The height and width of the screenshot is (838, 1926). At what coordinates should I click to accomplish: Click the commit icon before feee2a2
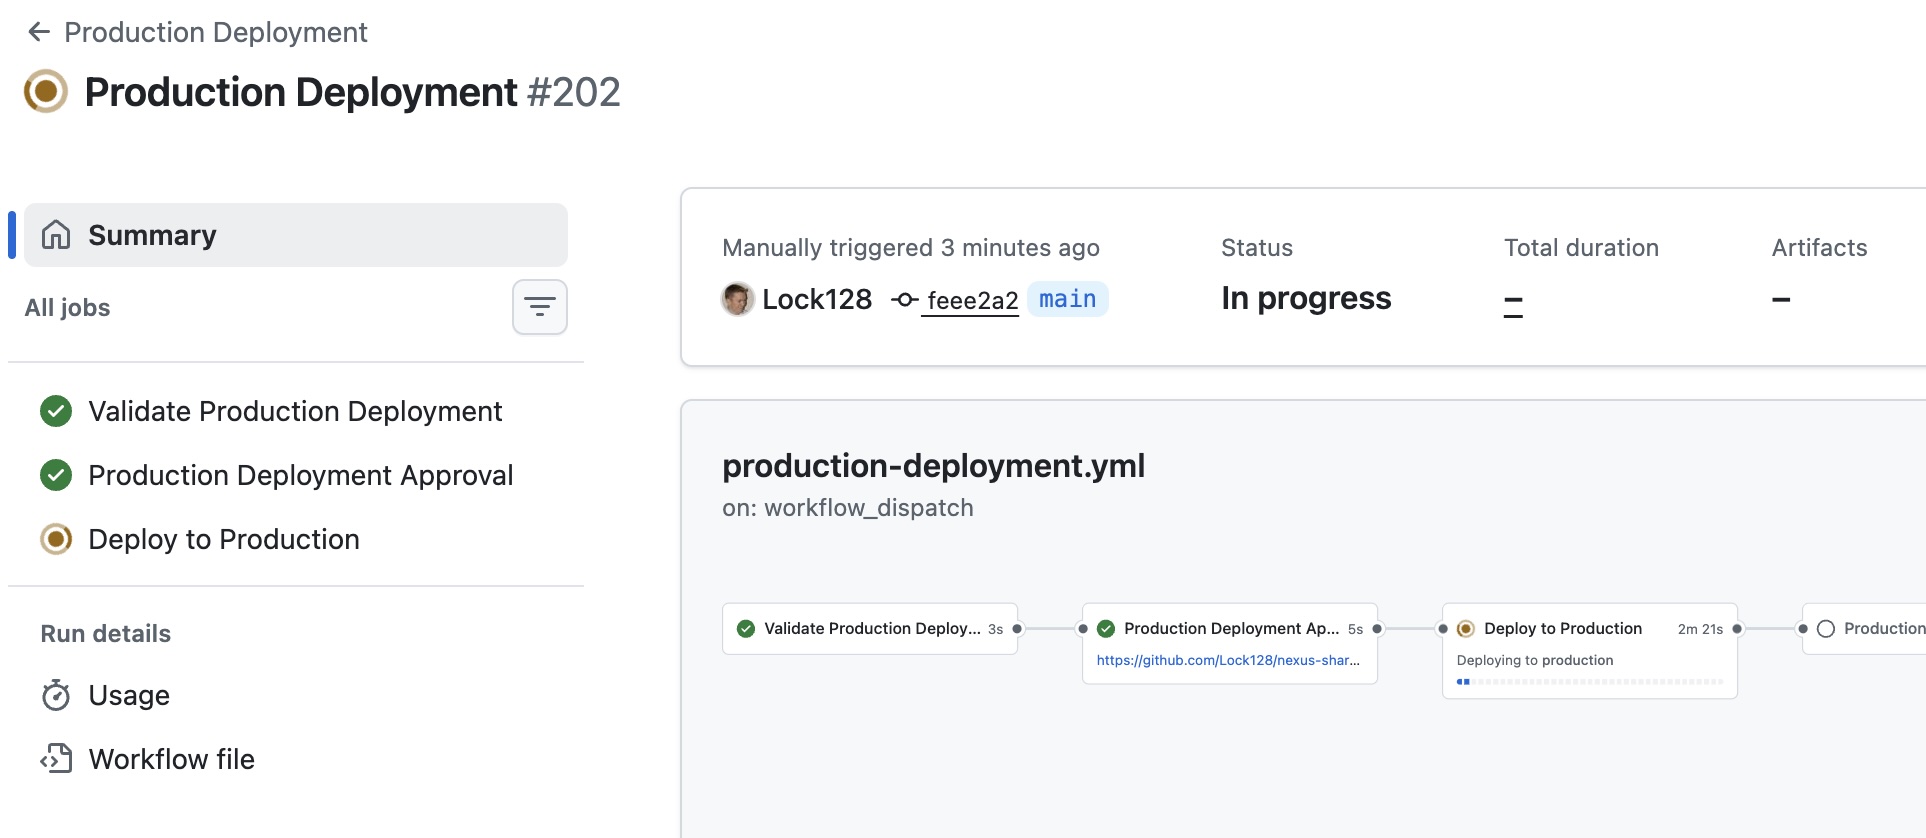(x=904, y=299)
